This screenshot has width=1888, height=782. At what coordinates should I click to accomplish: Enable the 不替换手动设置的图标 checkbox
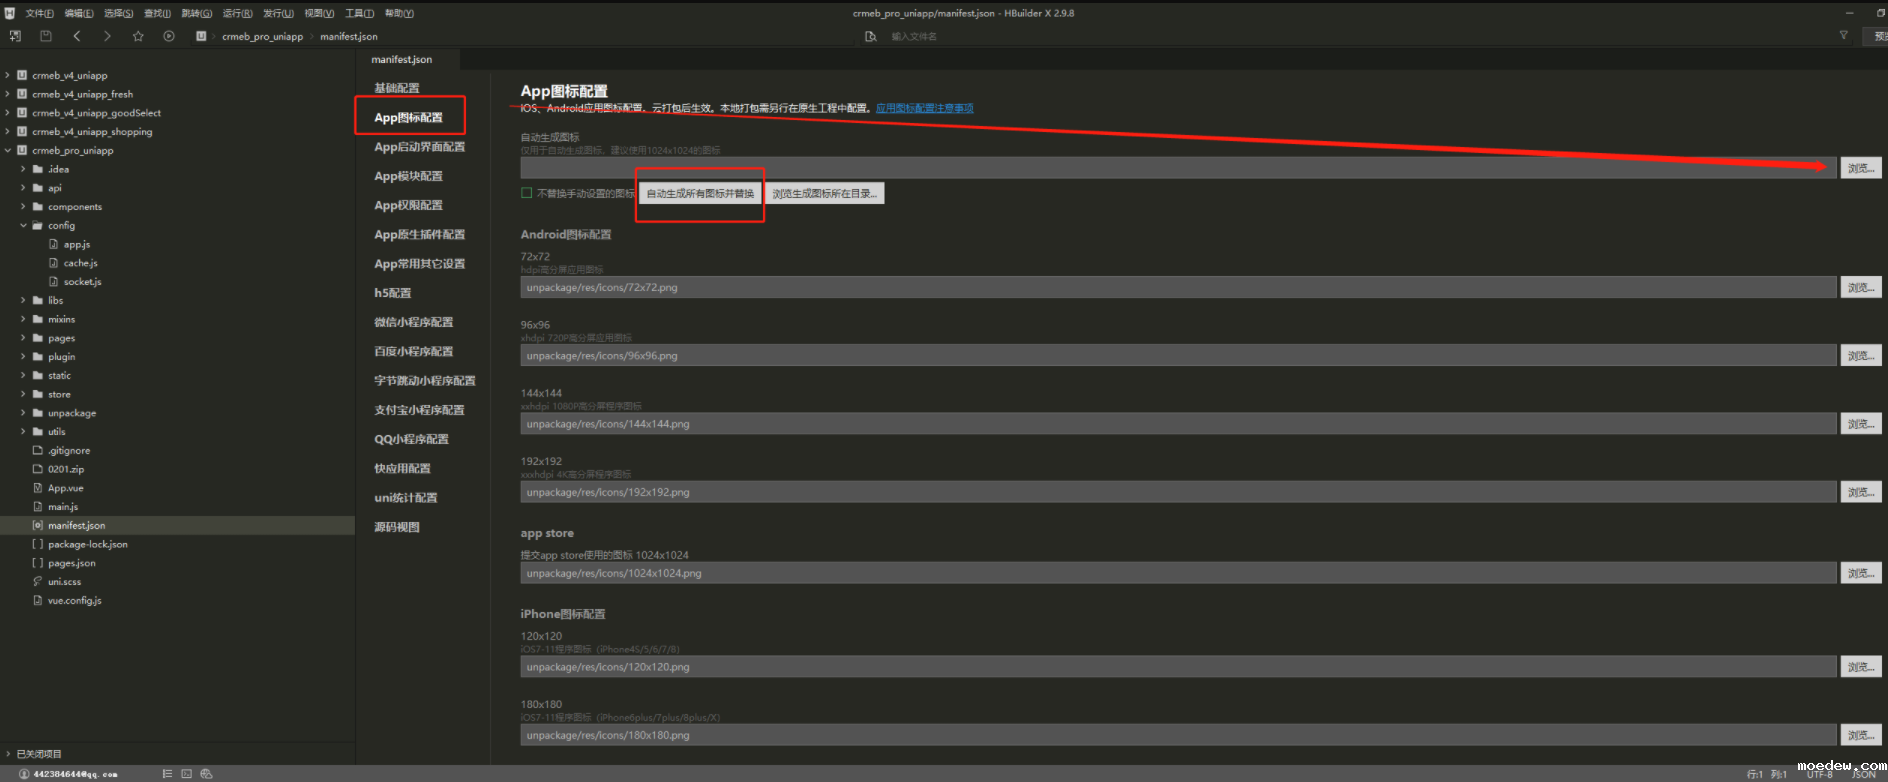[x=526, y=193]
